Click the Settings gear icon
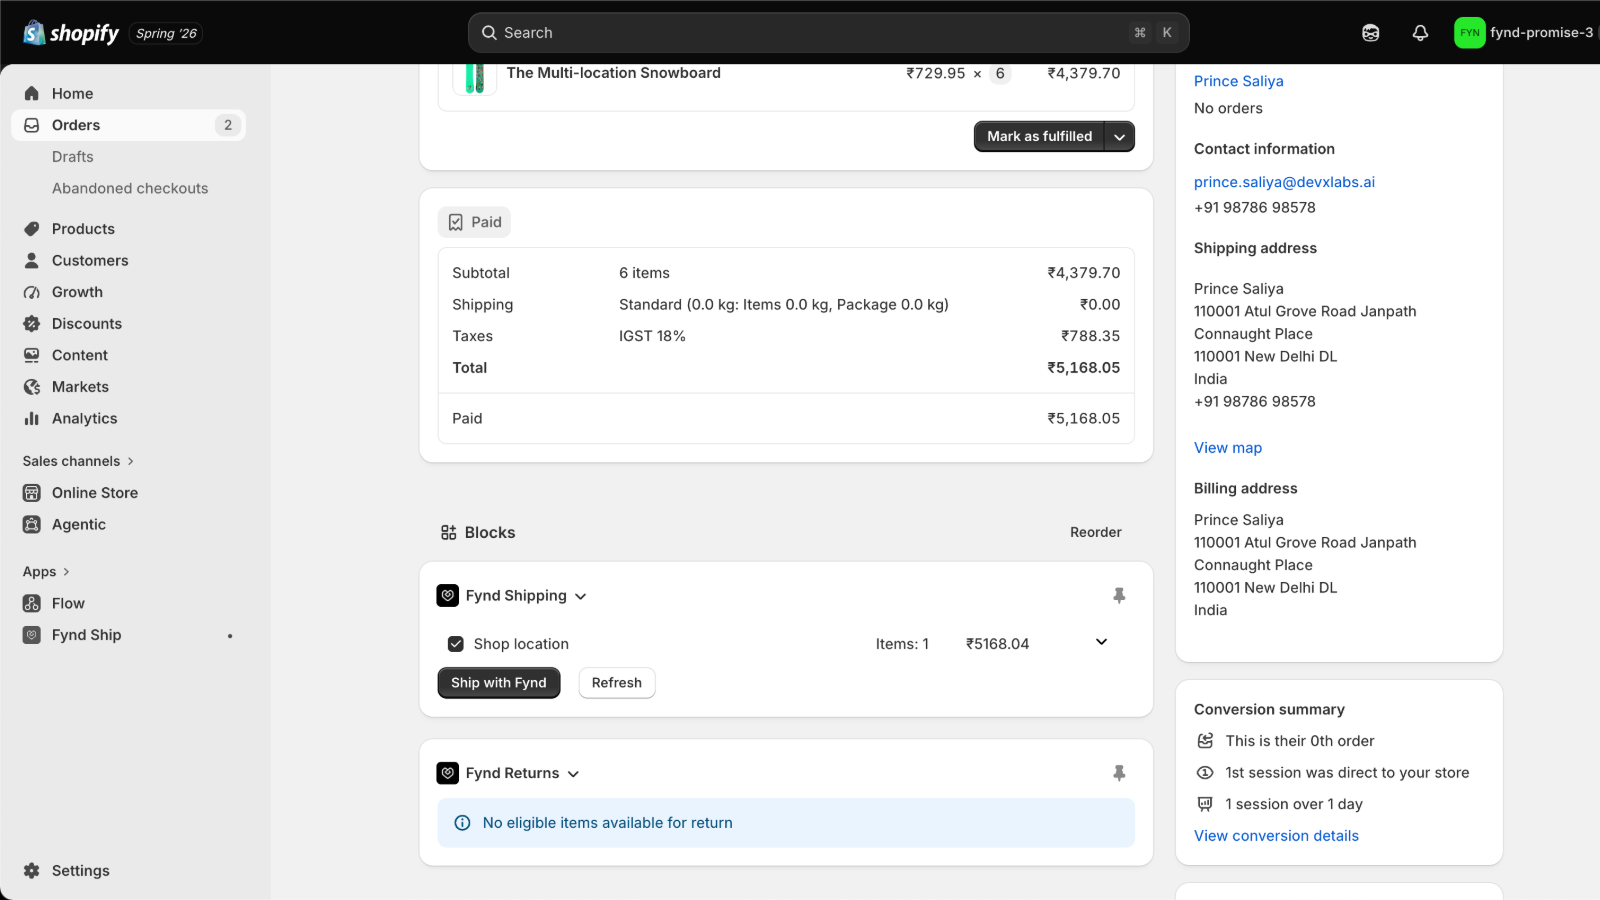 click(32, 871)
